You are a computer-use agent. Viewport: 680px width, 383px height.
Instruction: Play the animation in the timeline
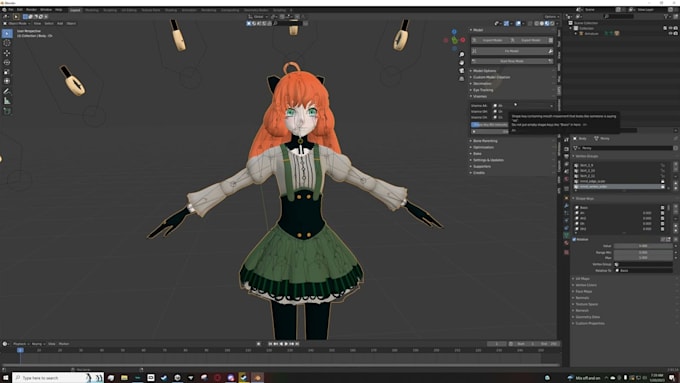point(286,344)
